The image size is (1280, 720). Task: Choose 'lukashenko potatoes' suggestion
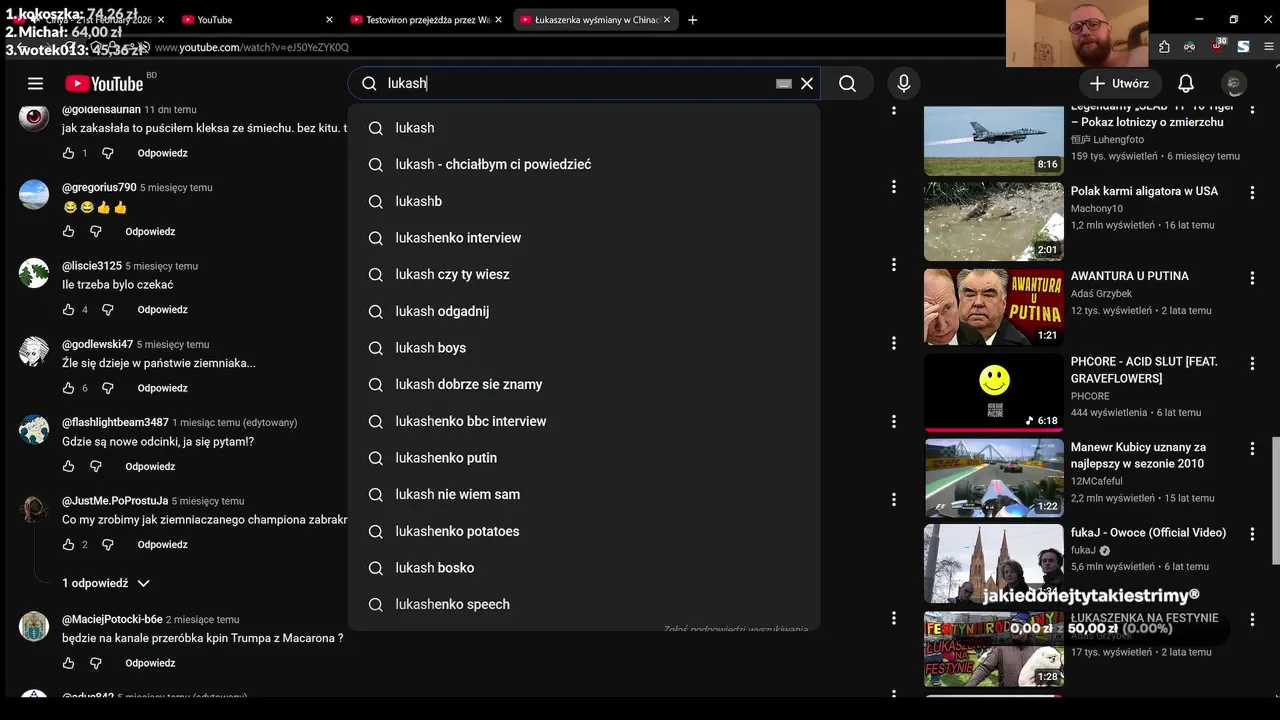coord(584,531)
